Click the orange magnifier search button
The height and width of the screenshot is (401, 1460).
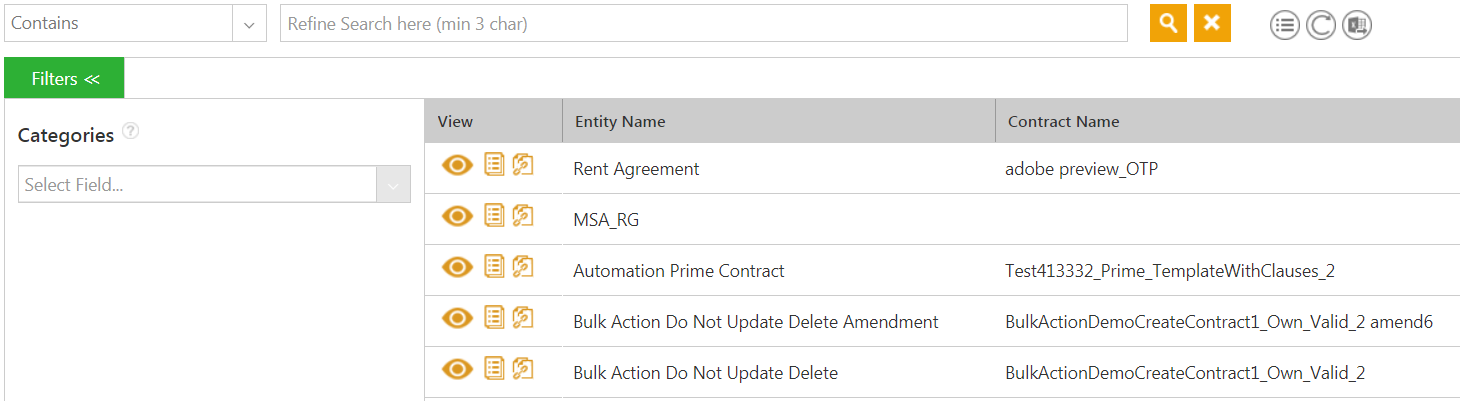(x=1168, y=23)
